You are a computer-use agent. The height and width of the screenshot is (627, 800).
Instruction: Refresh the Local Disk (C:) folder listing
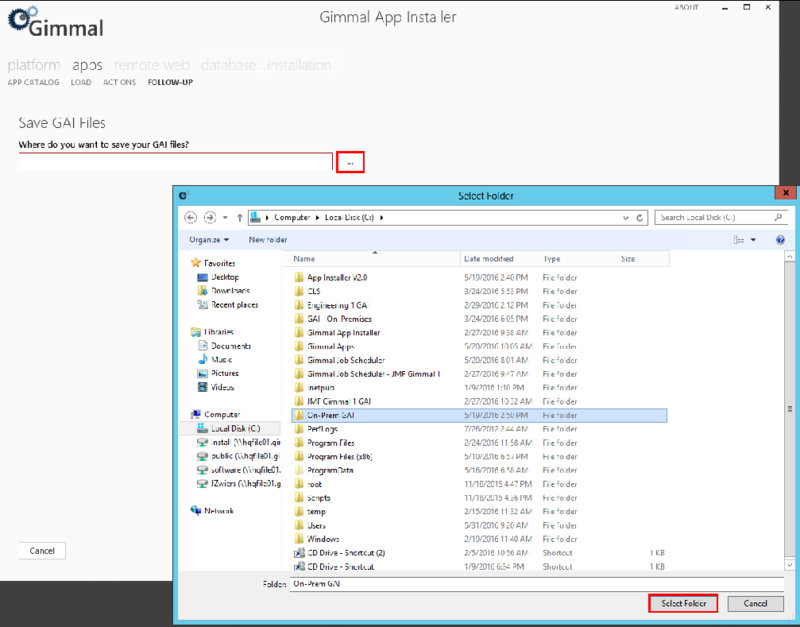point(640,217)
